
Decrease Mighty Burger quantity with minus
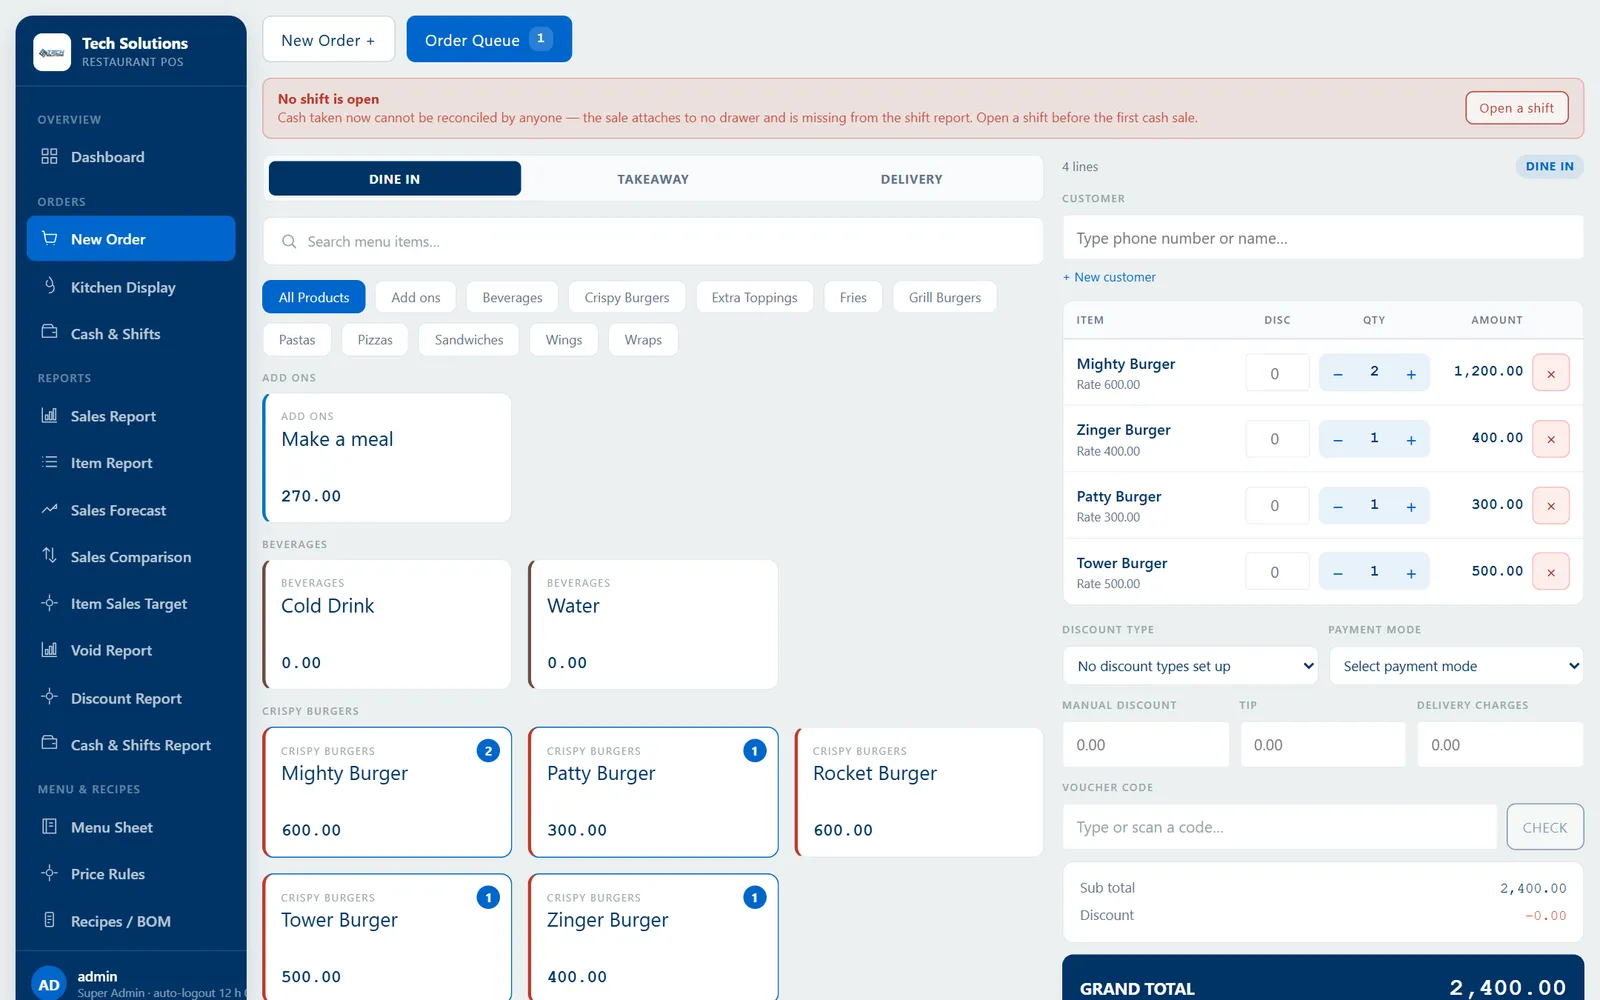(1338, 373)
